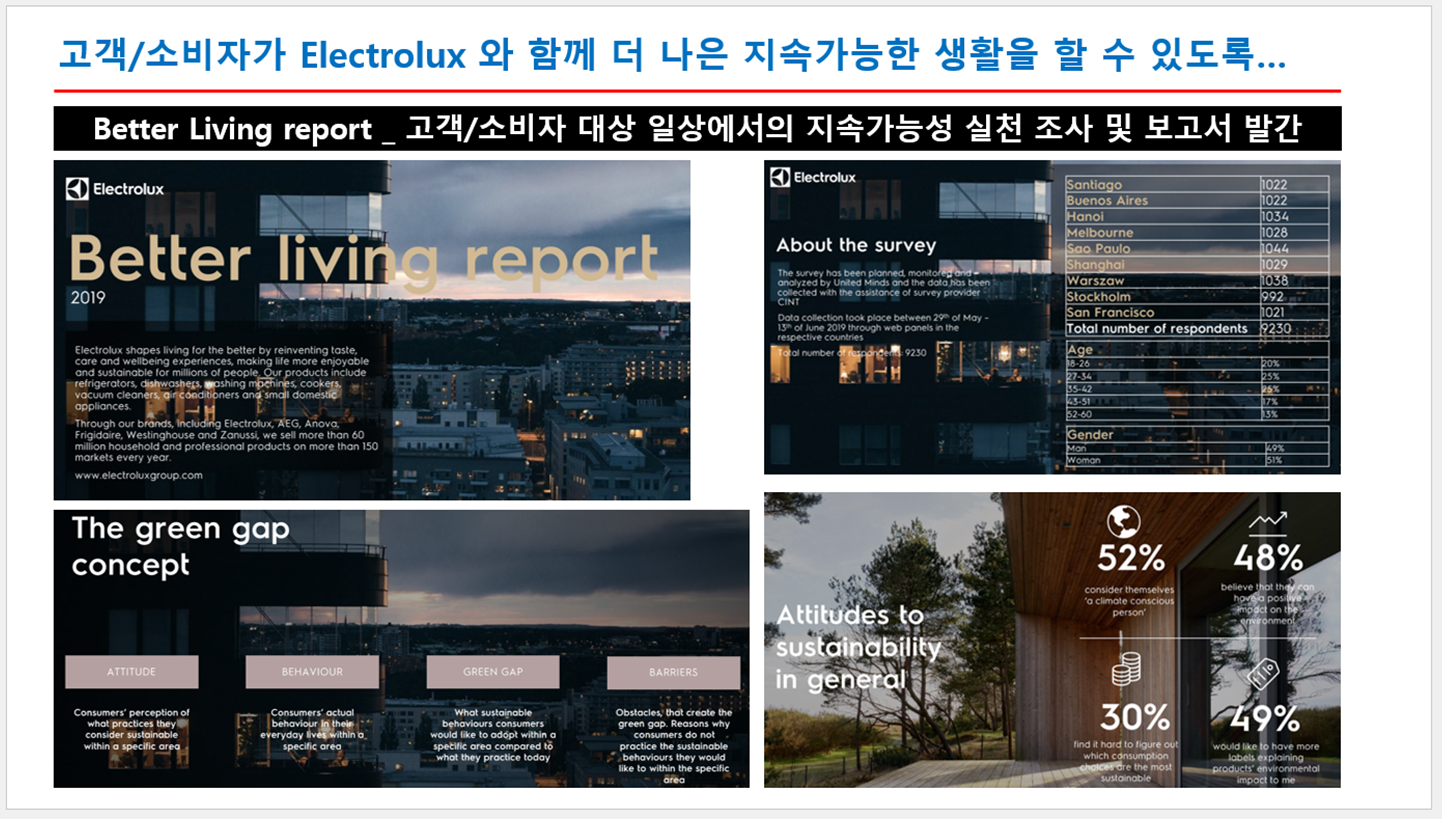Click the Electrolux logo on About the survey image
The height and width of the screenshot is (819, 1442).
click(813, 177)
